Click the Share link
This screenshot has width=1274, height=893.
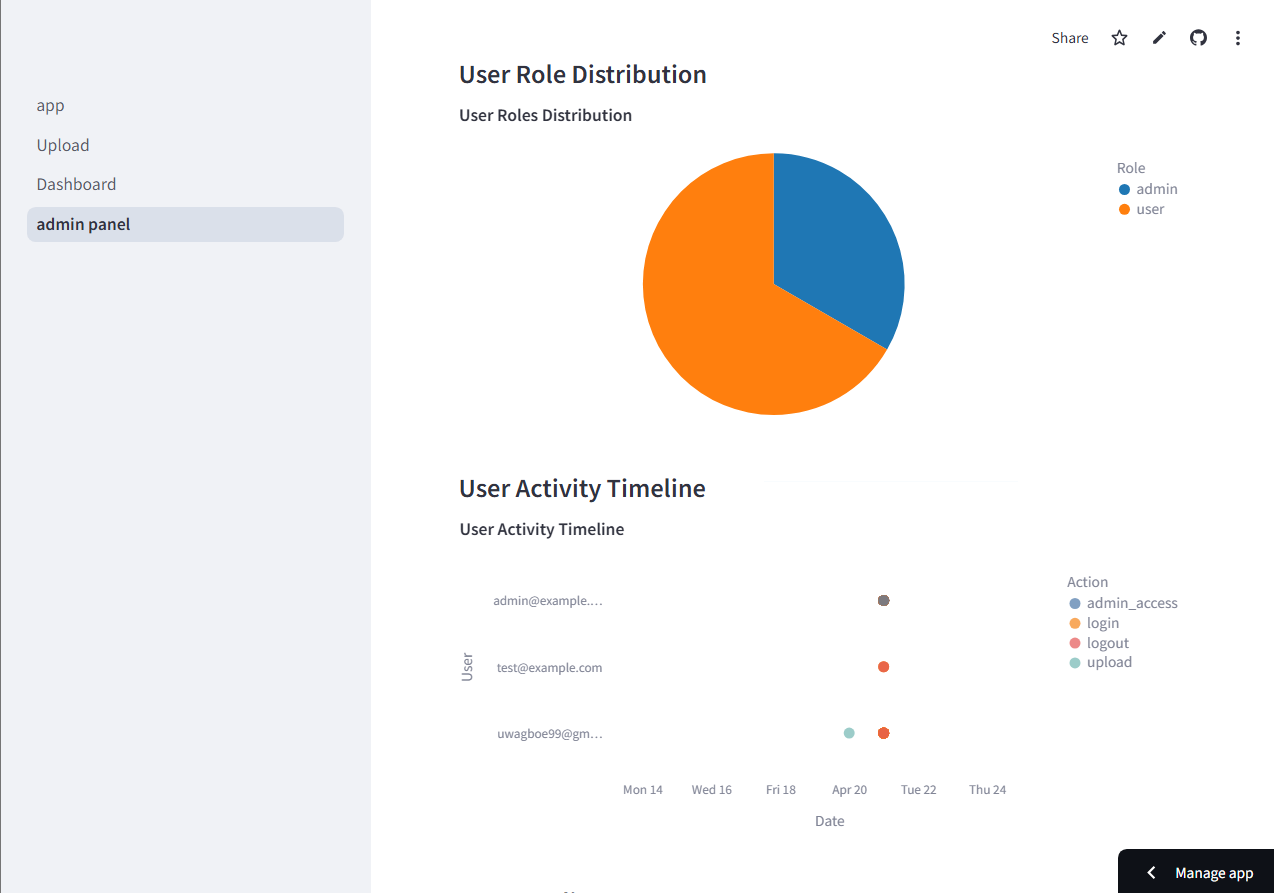(1069, 37)
